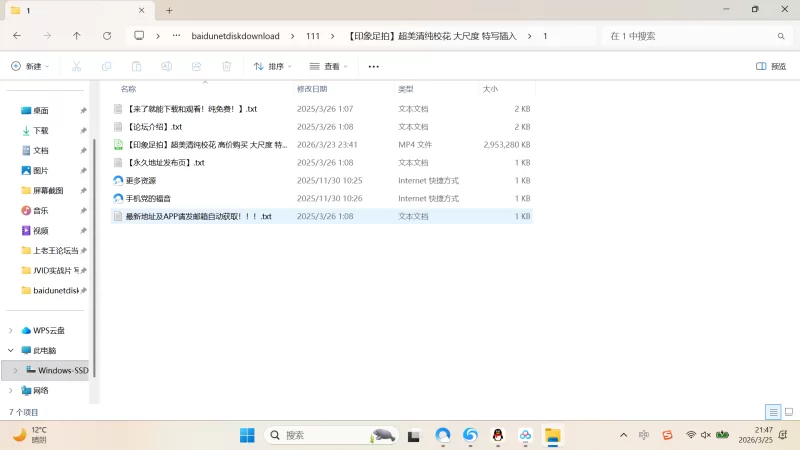This screenshot has height=450, width=800.
Task: Go up one folder level
Action: [77, 36]
